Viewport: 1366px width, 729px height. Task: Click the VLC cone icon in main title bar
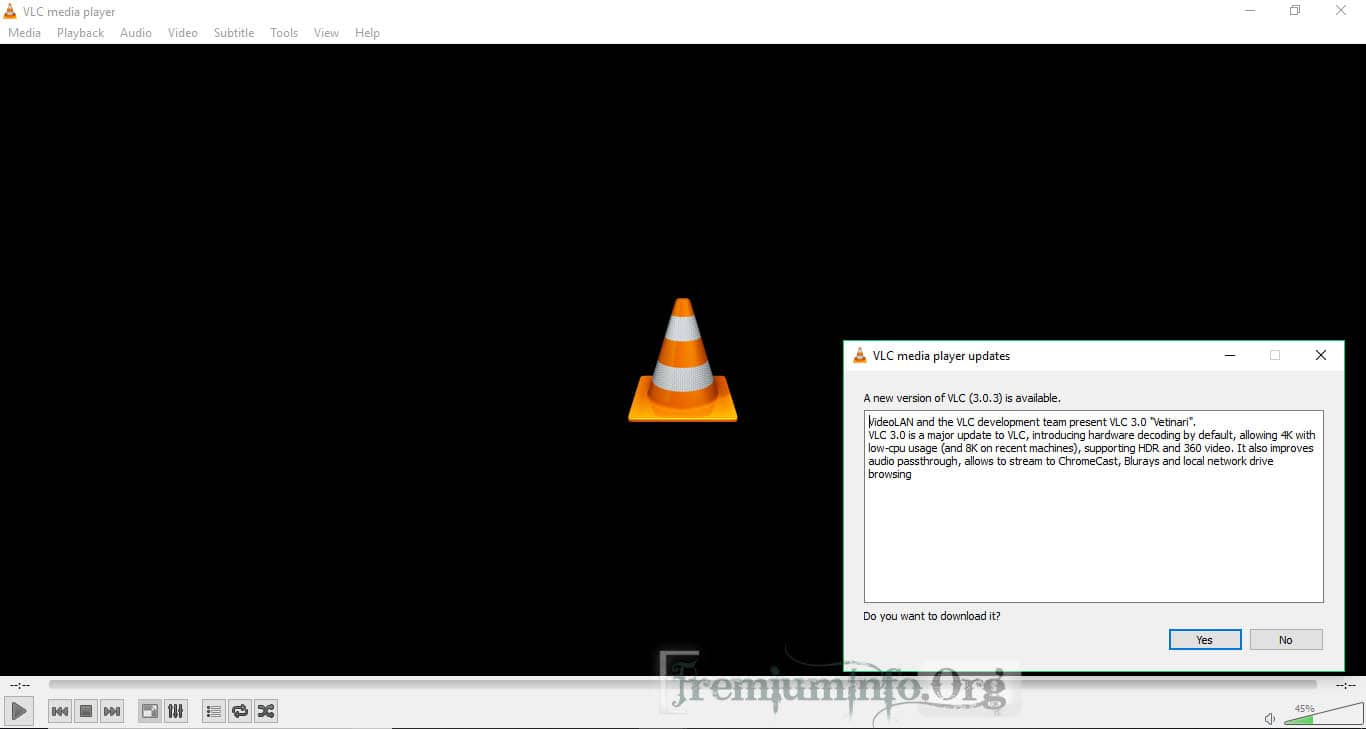click(10, 11)
